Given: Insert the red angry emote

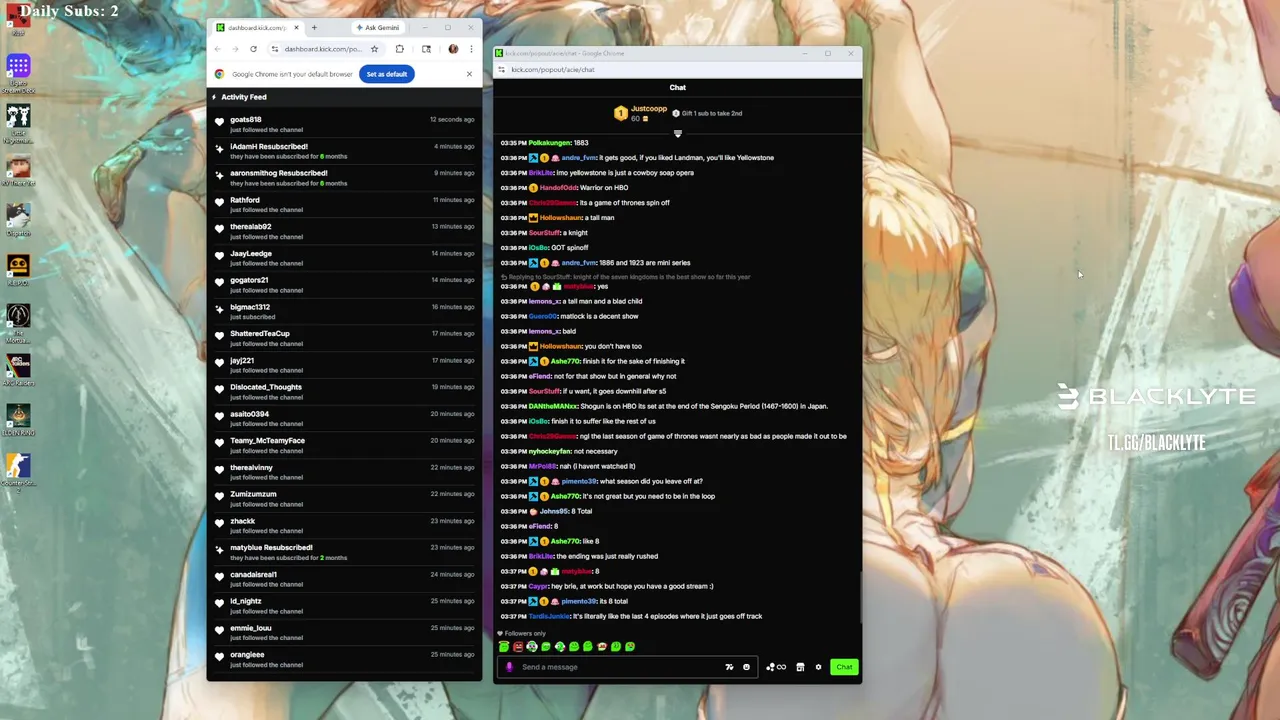Looking at the screenshot, I should point(518,647).
